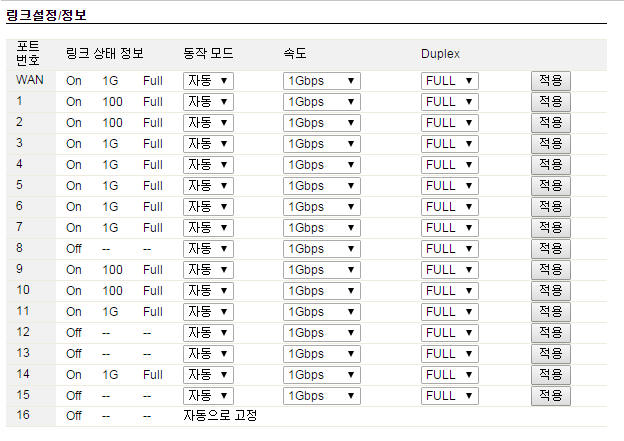Image resolution: width=624 pixels, height=441 pixels.
Task: Apply settings for port 7
Action: click(551, 228)
